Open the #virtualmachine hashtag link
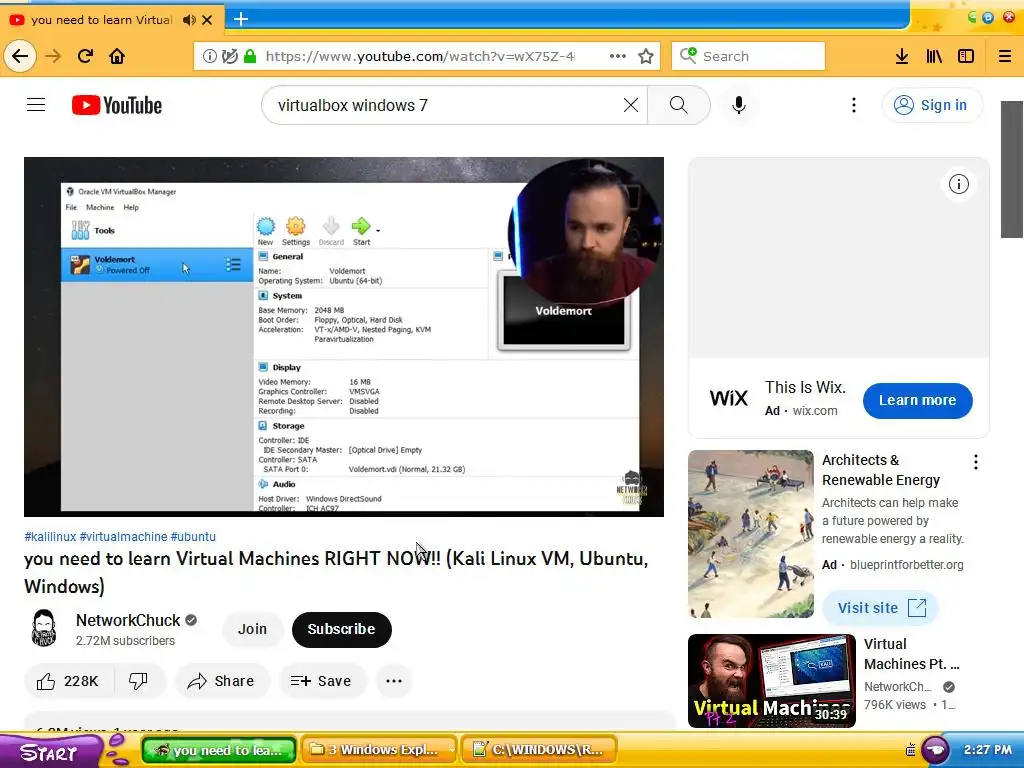The height and width of the screenshot is (768, 1024). tap(123, 537)
